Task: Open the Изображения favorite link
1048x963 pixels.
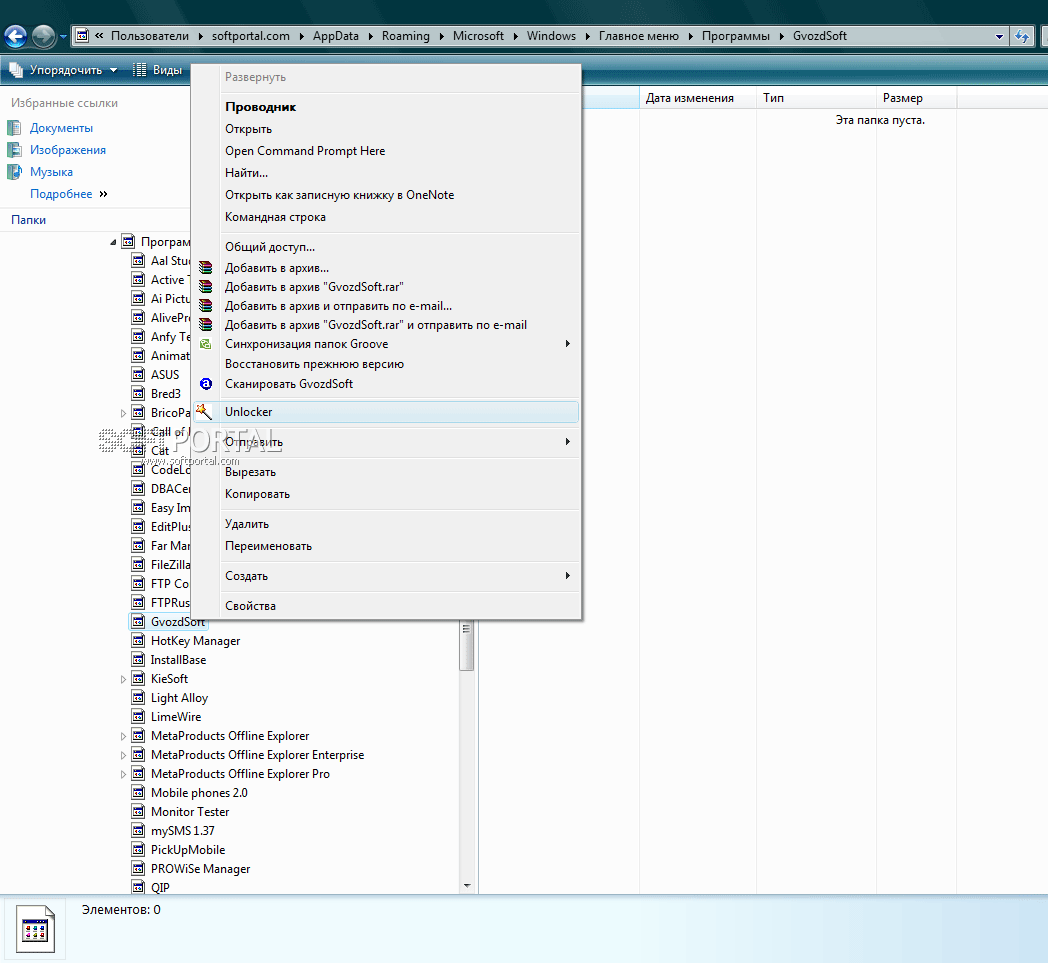Action: [68, 150]
